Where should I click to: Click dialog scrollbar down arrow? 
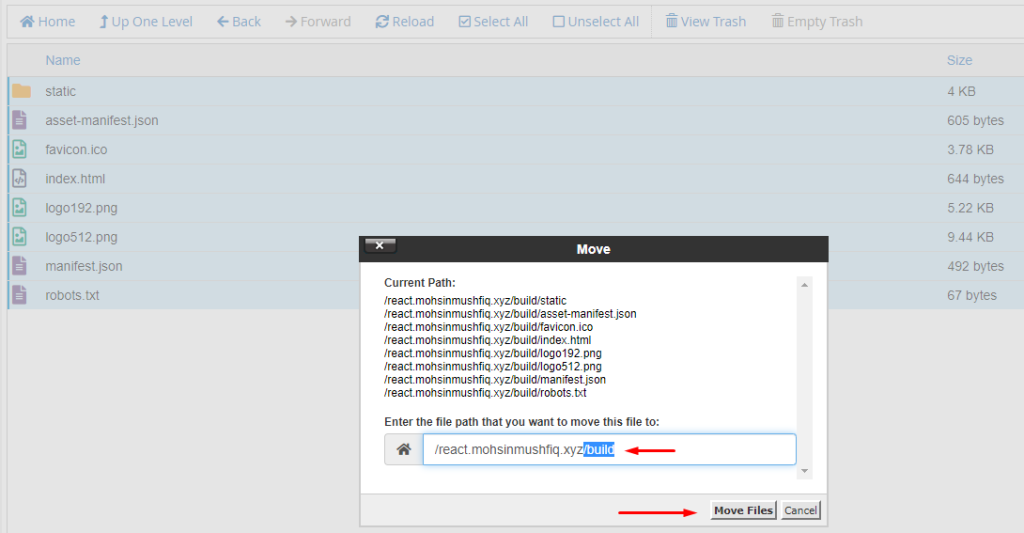(805, 471)
